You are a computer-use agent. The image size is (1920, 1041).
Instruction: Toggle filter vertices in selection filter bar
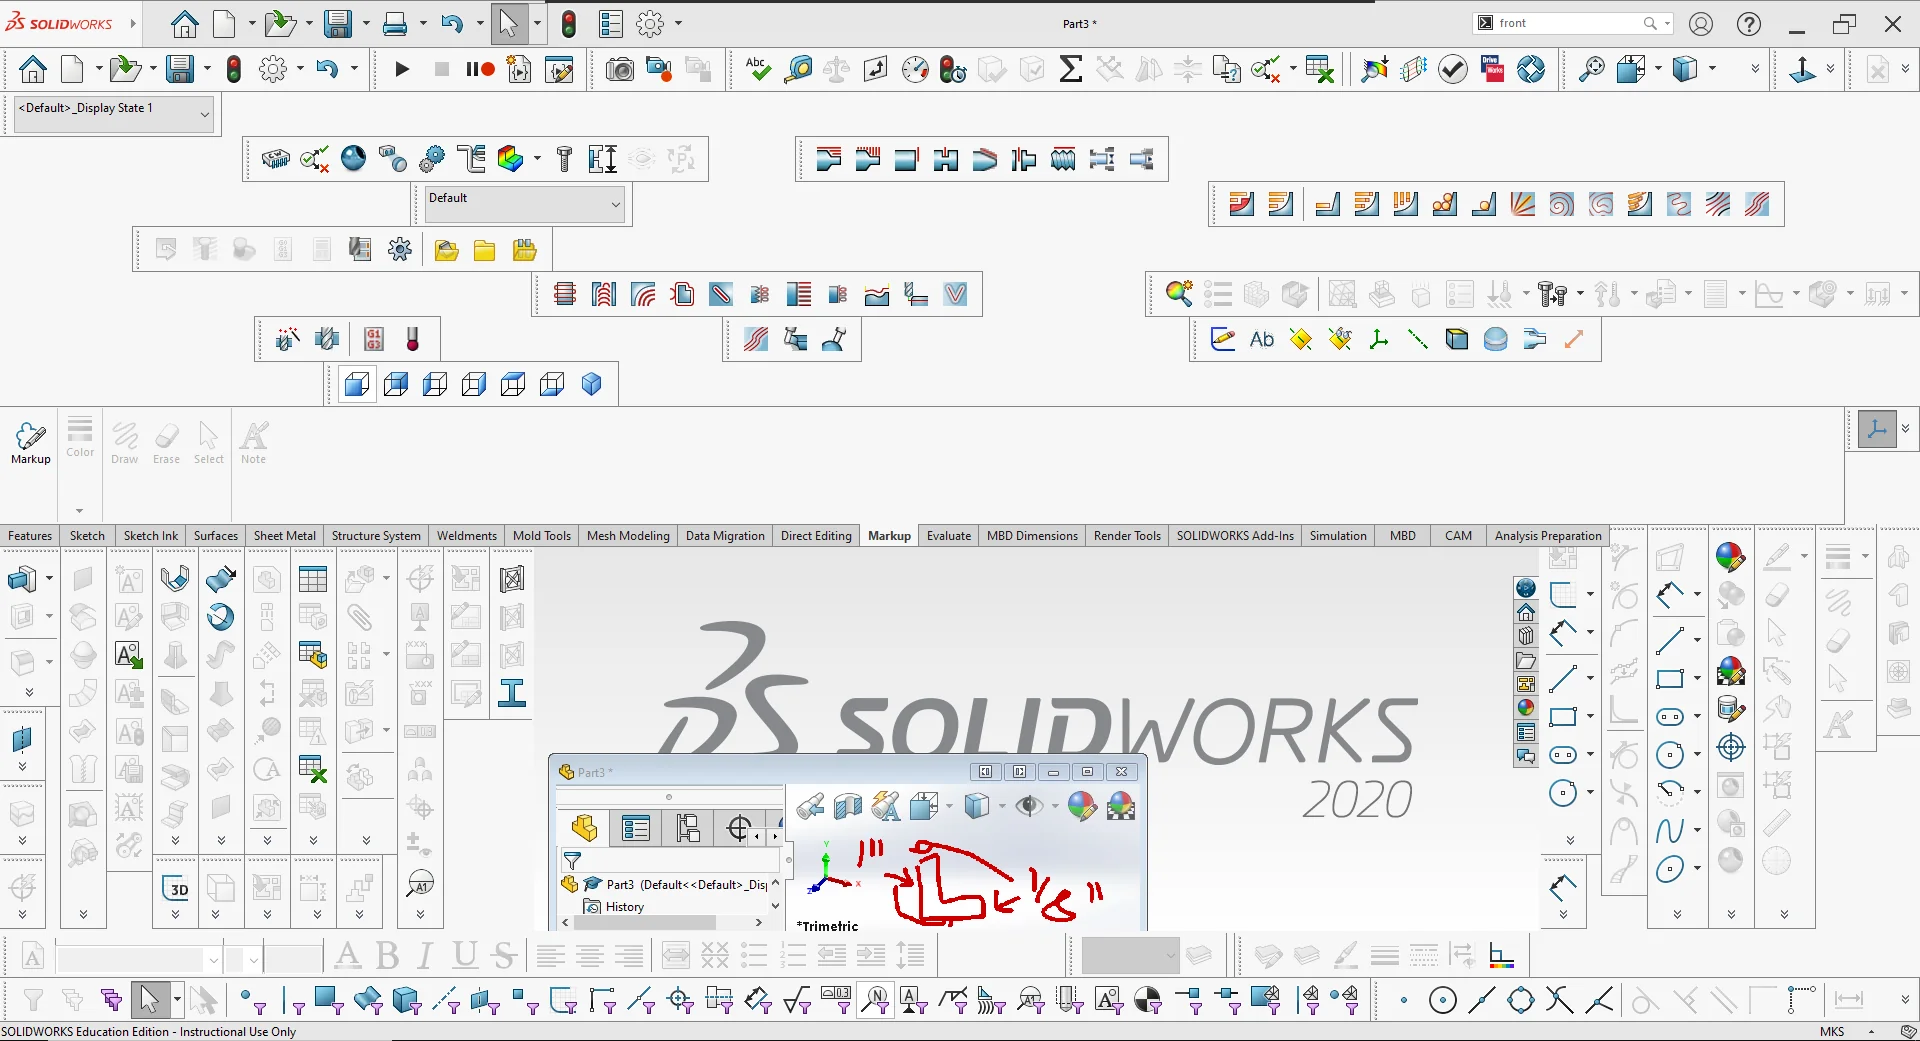(x=253, y=1000)
